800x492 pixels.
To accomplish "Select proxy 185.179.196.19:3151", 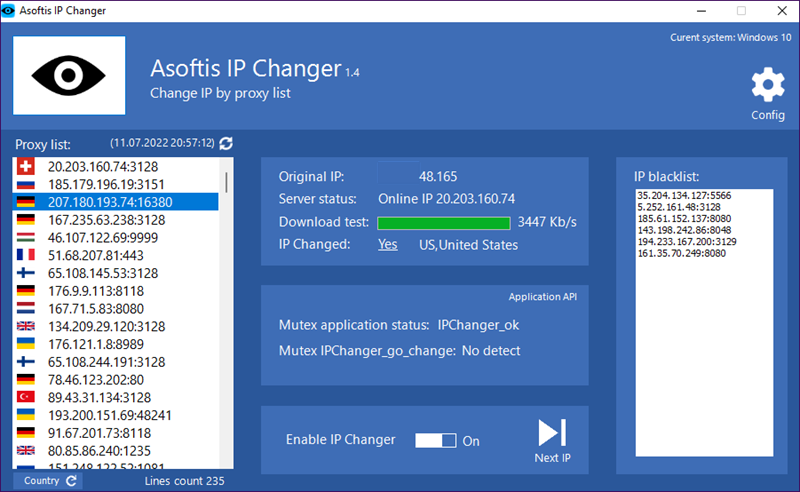I will coord(115,184).
